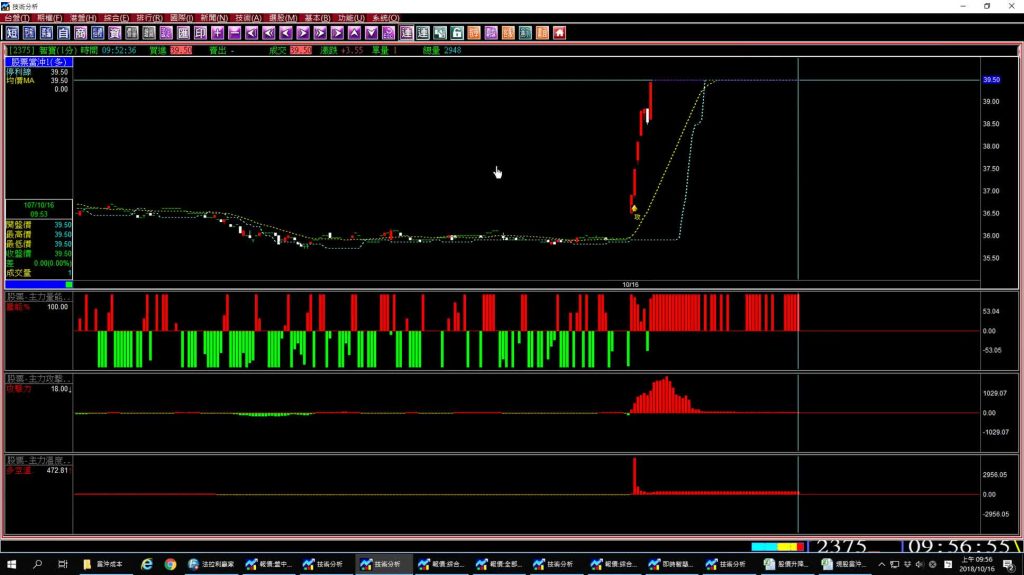Launch Google Chrome from taskbar
The image size is (1024, 575).
pyautogui.click(x=170, y=564)
